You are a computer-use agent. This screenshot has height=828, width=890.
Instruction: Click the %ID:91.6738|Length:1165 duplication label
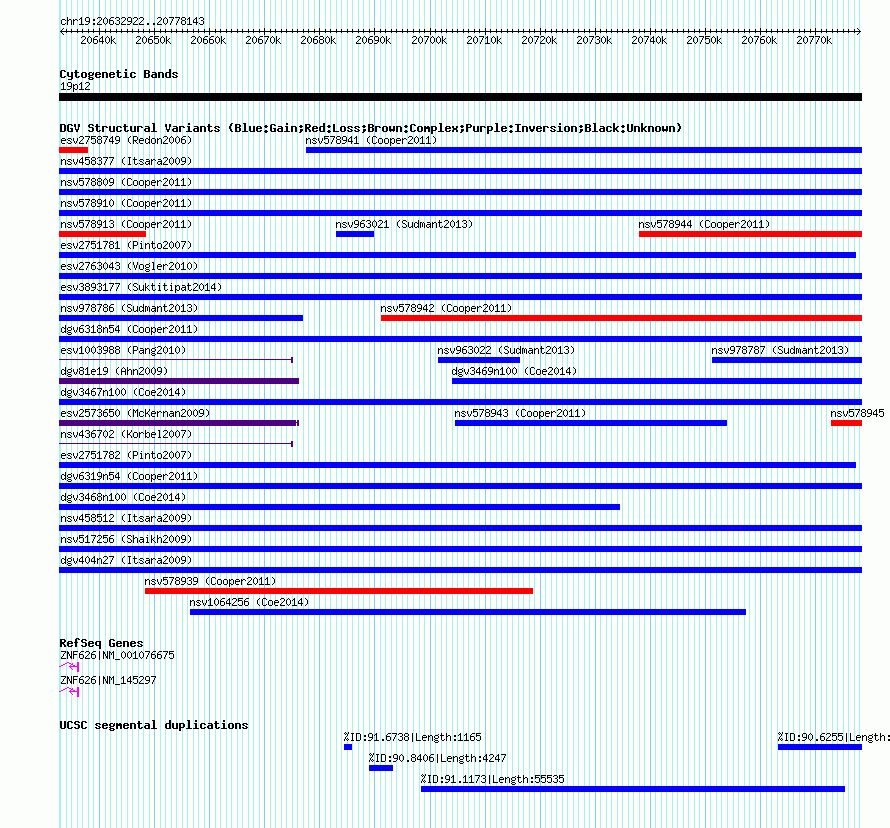click(x=412, y=737)
